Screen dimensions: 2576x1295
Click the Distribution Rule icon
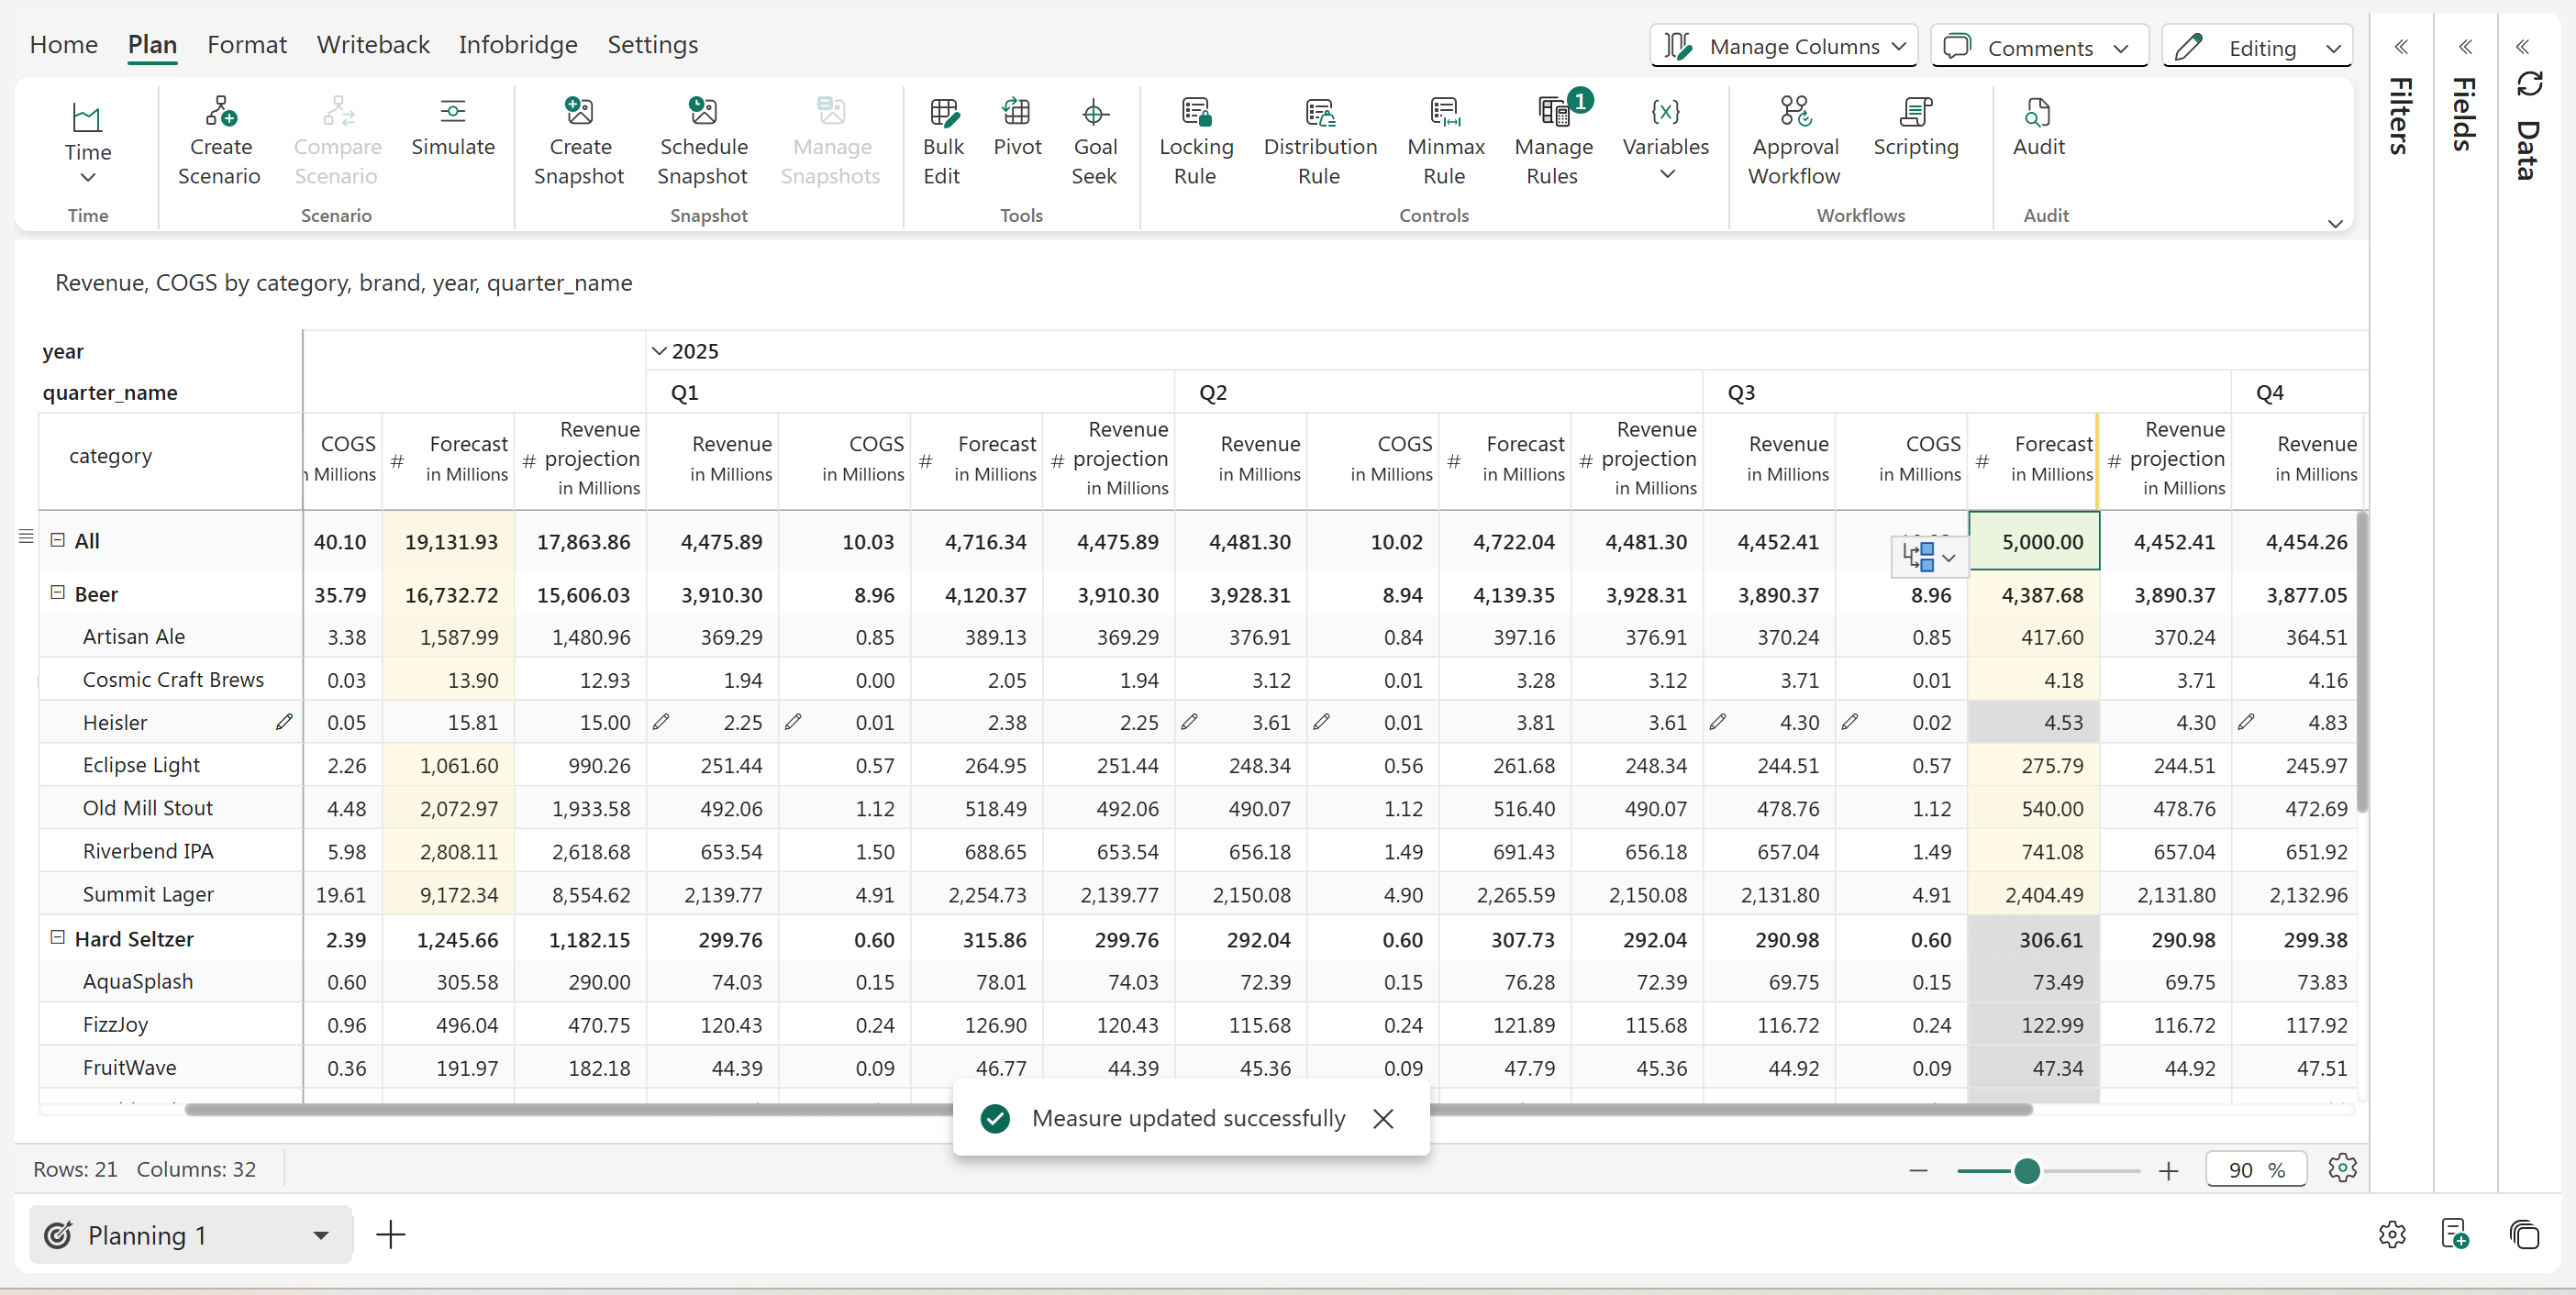(x=1319, y=112)
